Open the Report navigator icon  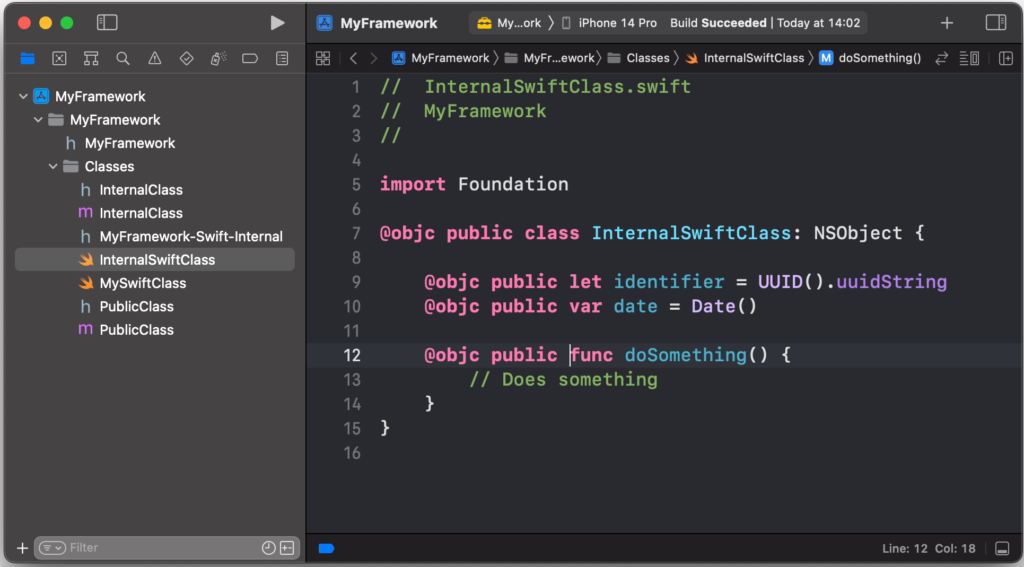coord(282,58)
